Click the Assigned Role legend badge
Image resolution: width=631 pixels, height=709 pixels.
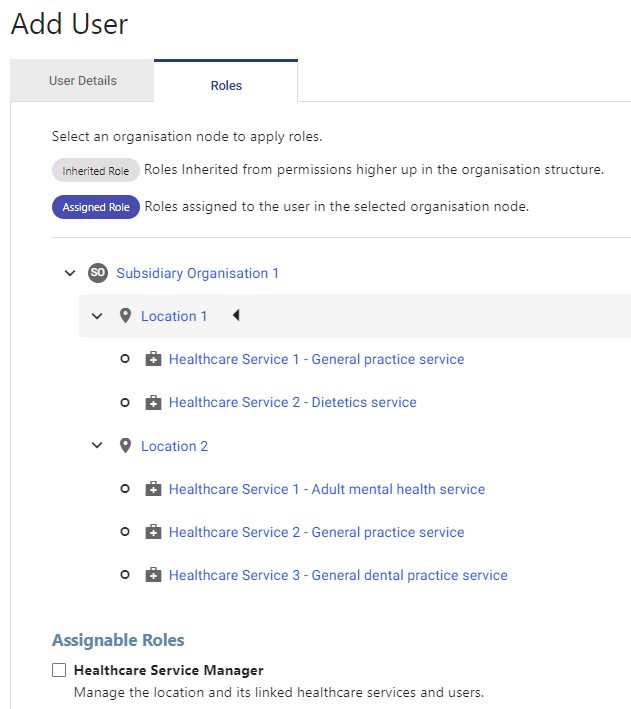click(x=96, y=207)
